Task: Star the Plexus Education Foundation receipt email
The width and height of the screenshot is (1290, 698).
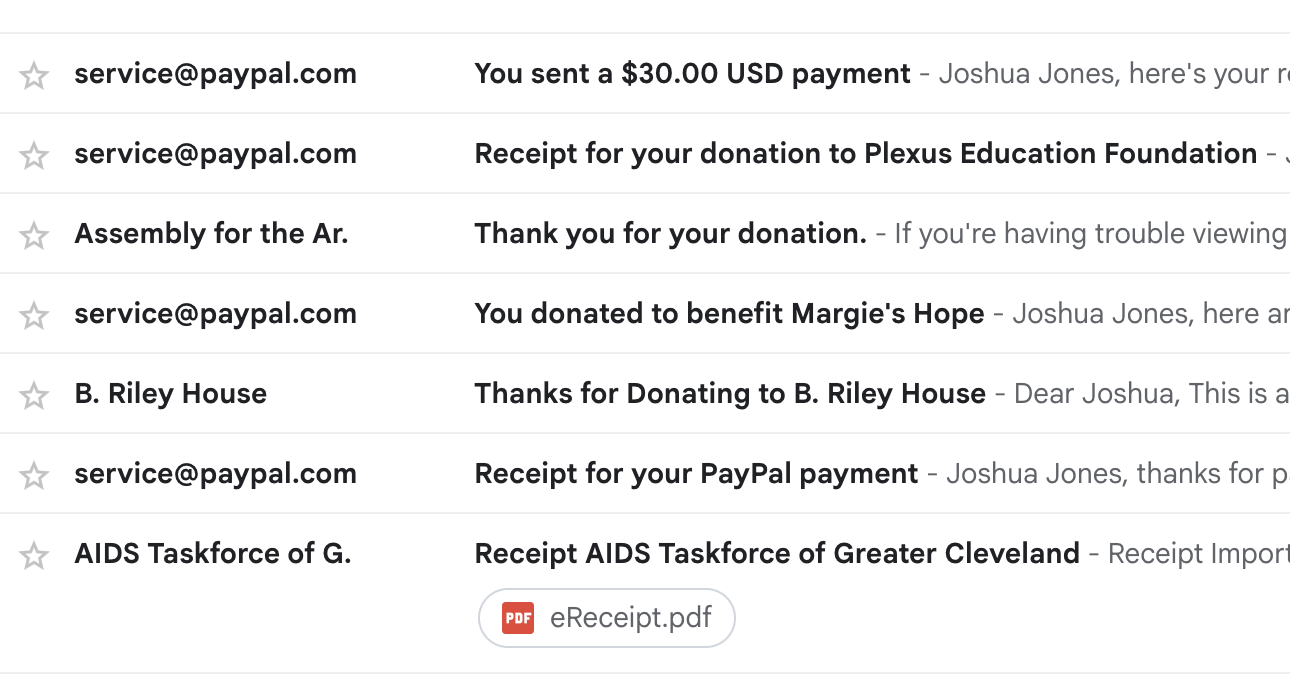Action: tap(34, 155)
